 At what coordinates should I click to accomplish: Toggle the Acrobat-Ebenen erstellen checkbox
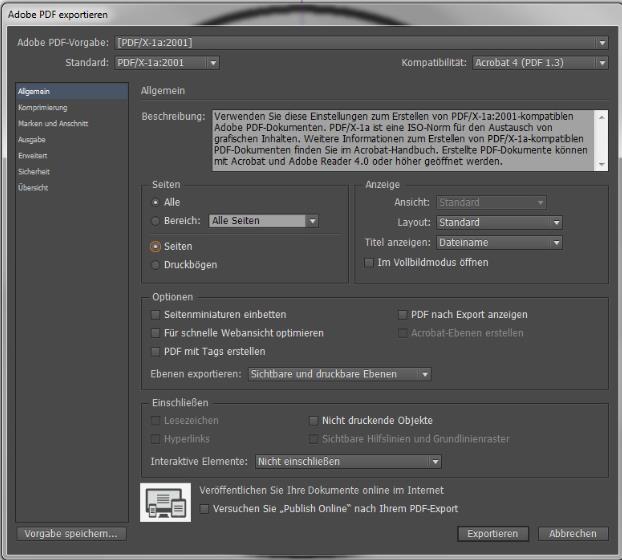coord(402,333)
